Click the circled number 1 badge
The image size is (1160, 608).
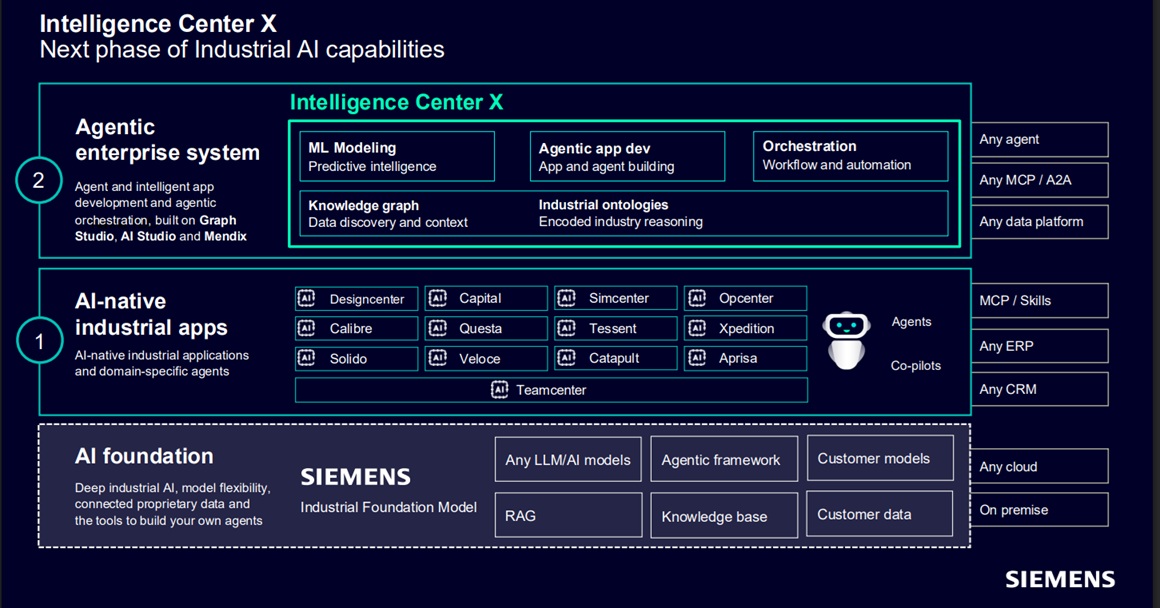pos(39,341)
